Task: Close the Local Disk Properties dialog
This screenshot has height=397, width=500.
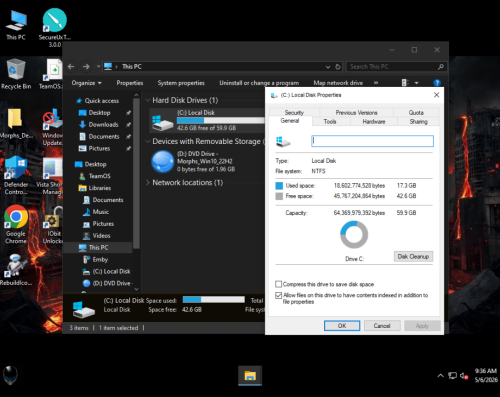Action: click(436, 95)
